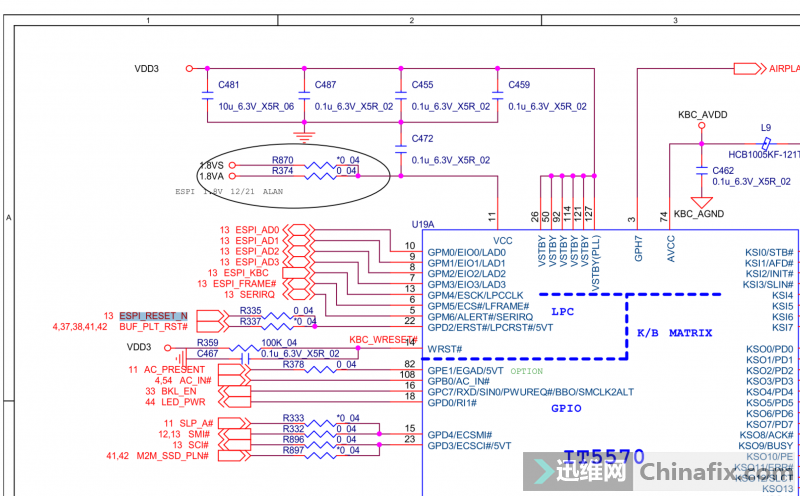Screen dimensions: 800x496
Task: Click the 100K_04 resistor value
Action: 279,343
